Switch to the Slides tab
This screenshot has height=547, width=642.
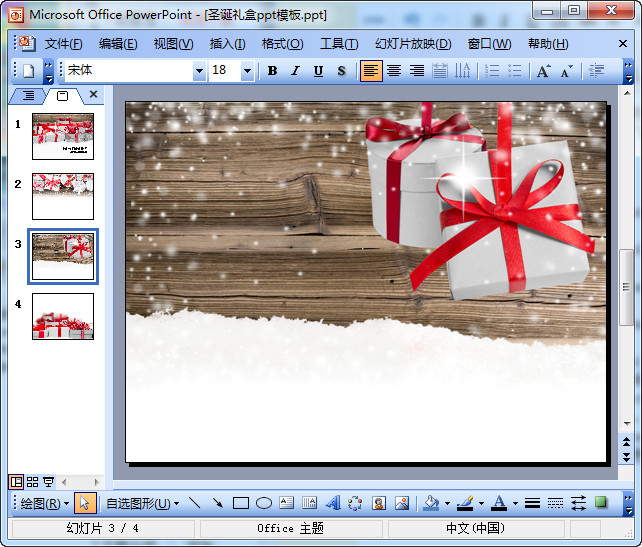63,96
